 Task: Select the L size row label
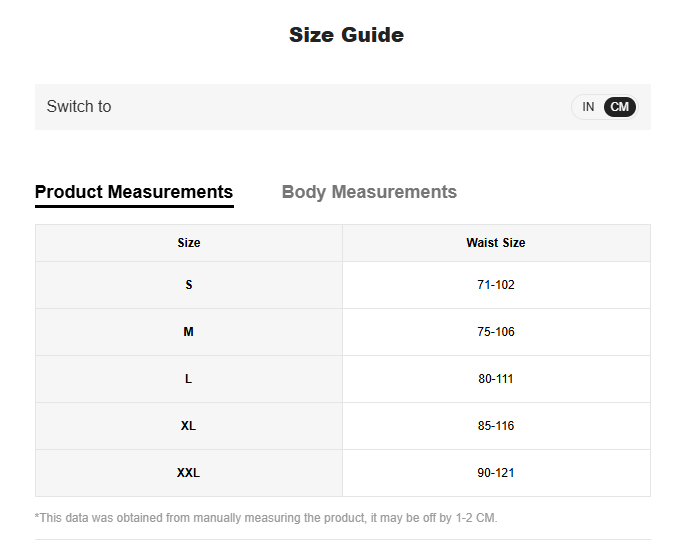pyautogui.click(x=188, y=379)
